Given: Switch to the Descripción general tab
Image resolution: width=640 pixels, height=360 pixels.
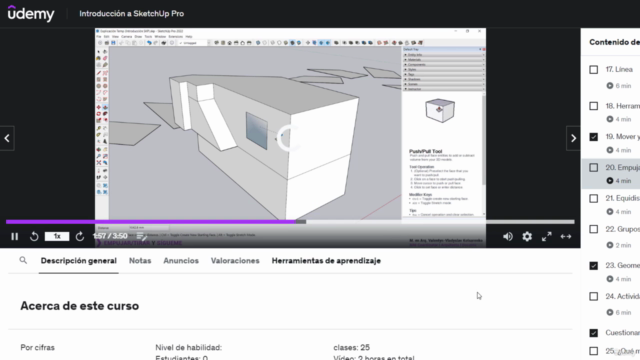Looking at the screenshot, I should pos(78,261).
